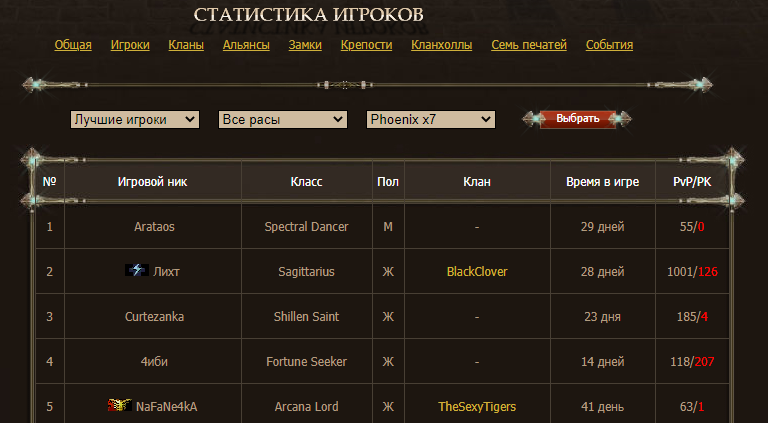Click the Игровой ник column header
This screenshot has height=423, width=768.
152,182
